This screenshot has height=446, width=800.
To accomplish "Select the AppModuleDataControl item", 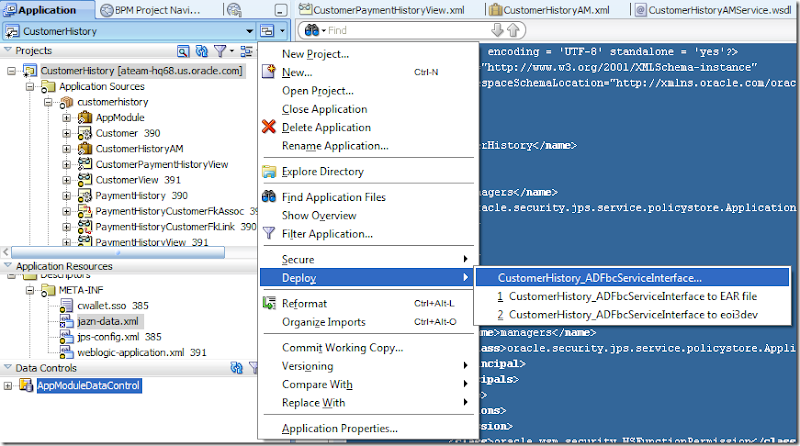I will [x=88, y=386].
